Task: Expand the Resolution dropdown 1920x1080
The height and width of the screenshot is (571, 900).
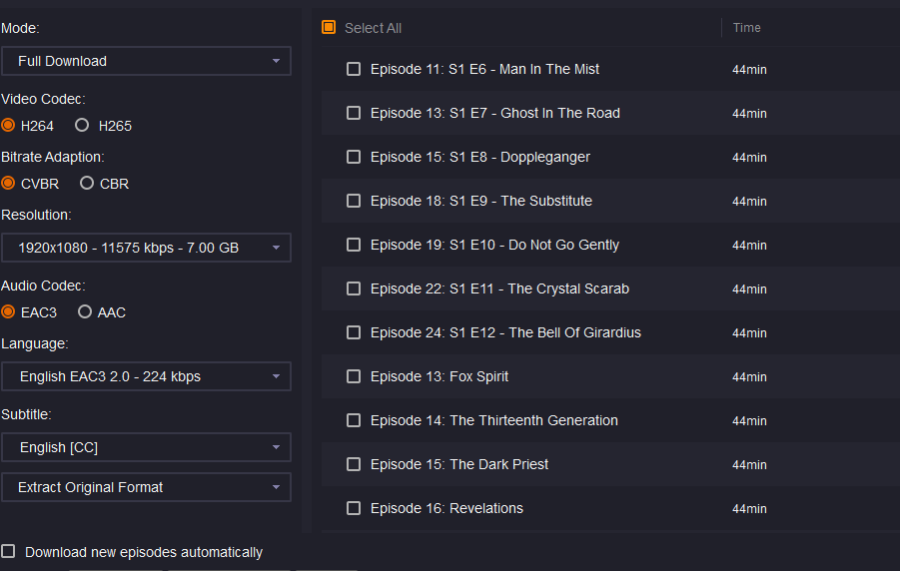Action: [146, 248]
